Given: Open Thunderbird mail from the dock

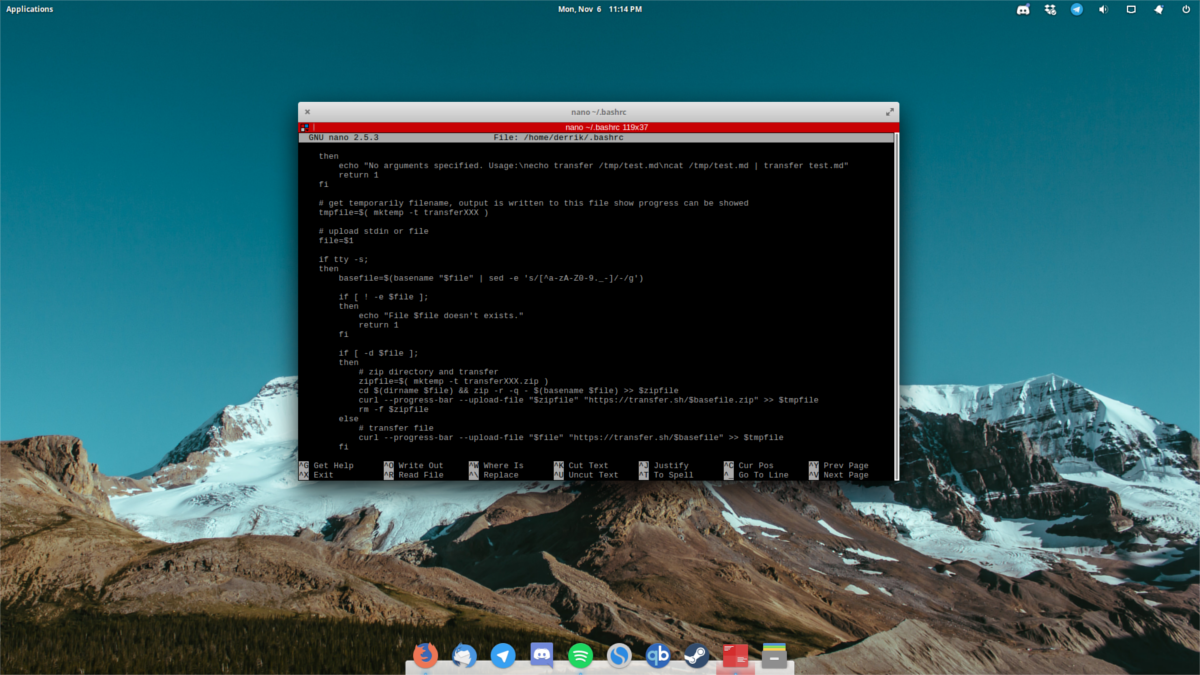Looking at the screenshot, I should coord(464,656).
